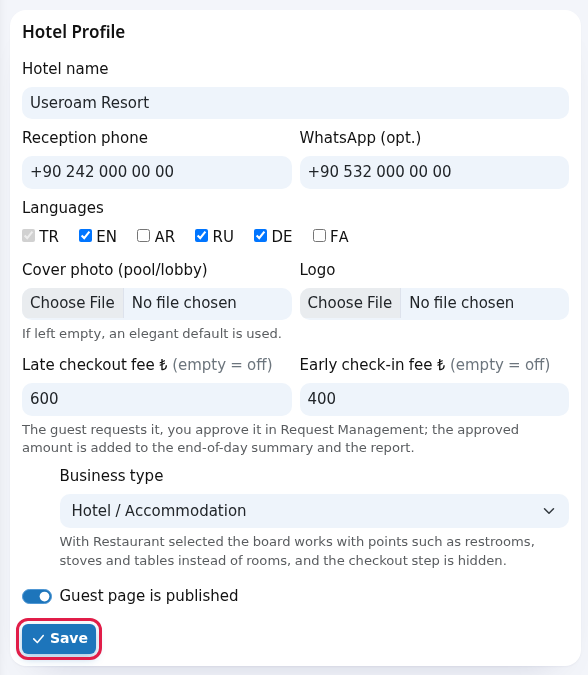Choose a file for Logo
588x675 pixels.
pyautogui.click(x=350, y=303)
